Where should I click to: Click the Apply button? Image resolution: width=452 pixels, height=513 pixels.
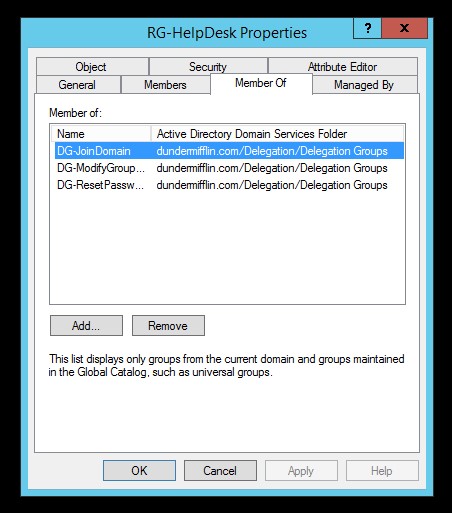301,470
